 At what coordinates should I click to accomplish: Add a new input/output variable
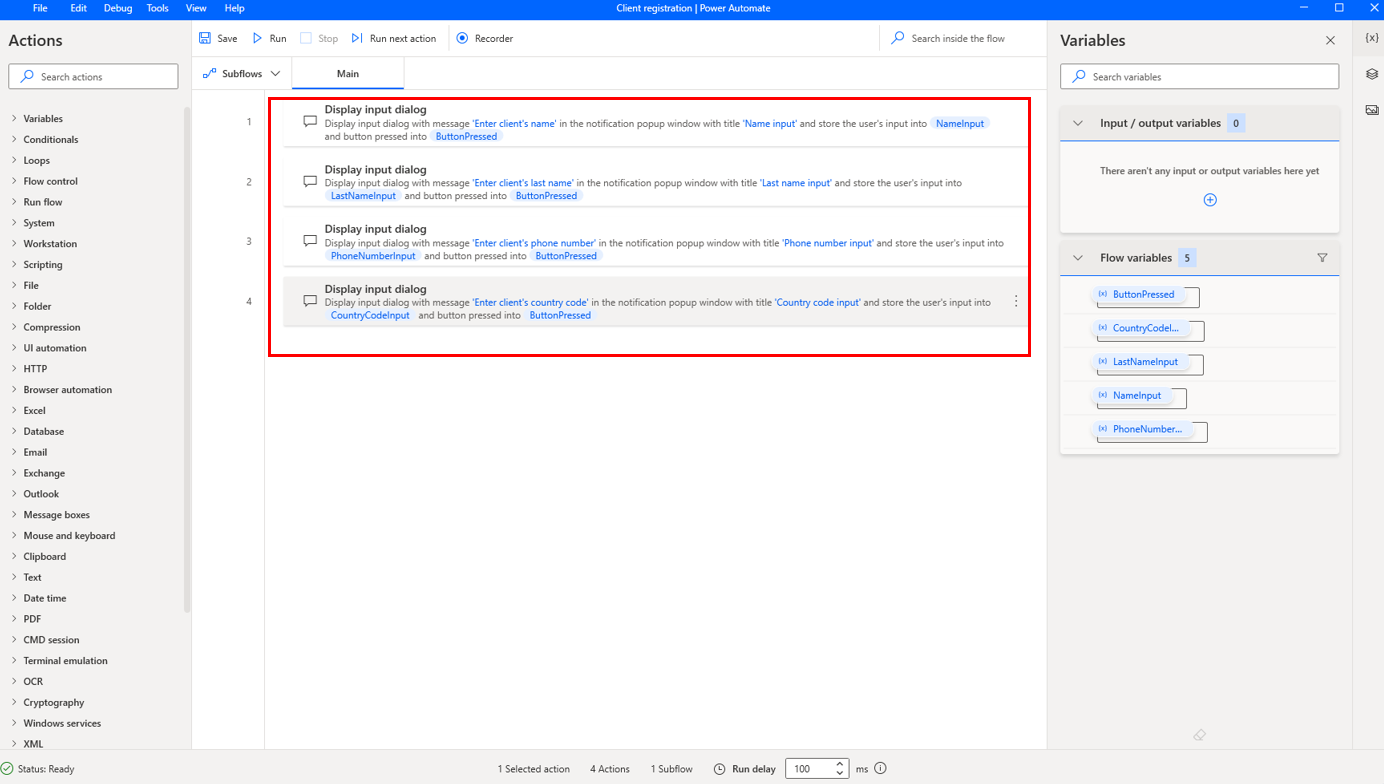[1210, 199]
